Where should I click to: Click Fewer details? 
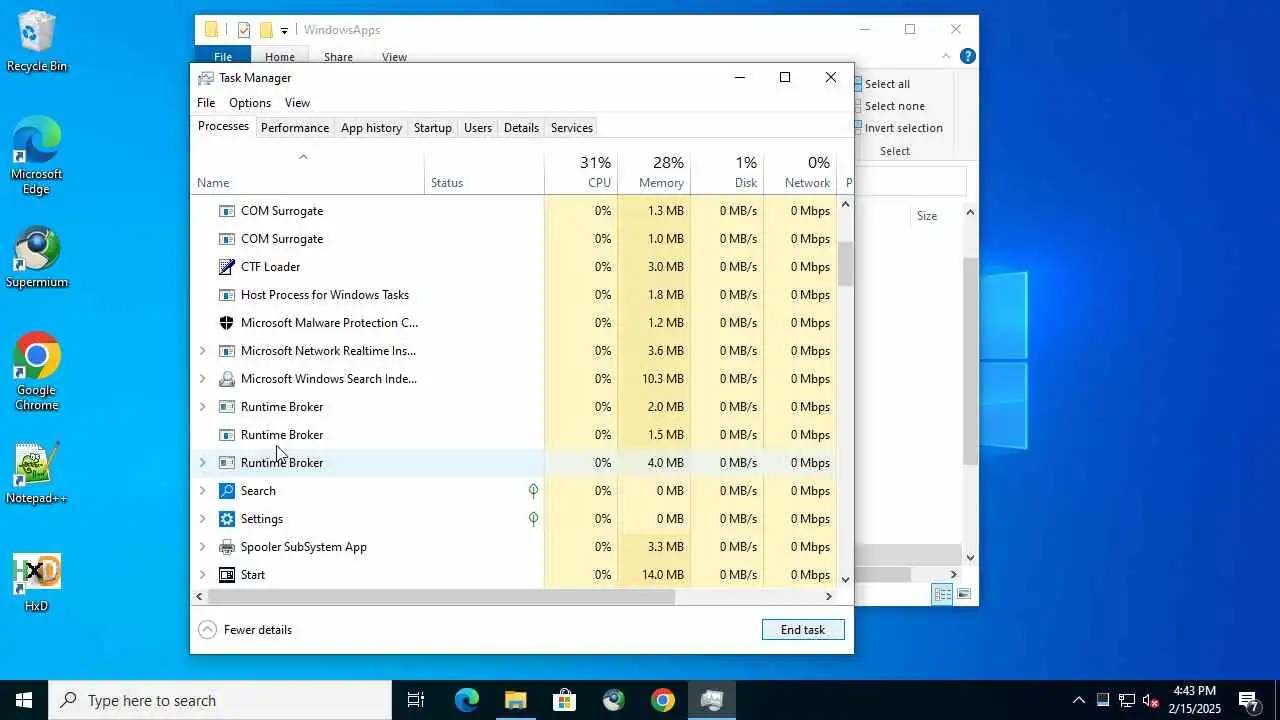[245, 630]
